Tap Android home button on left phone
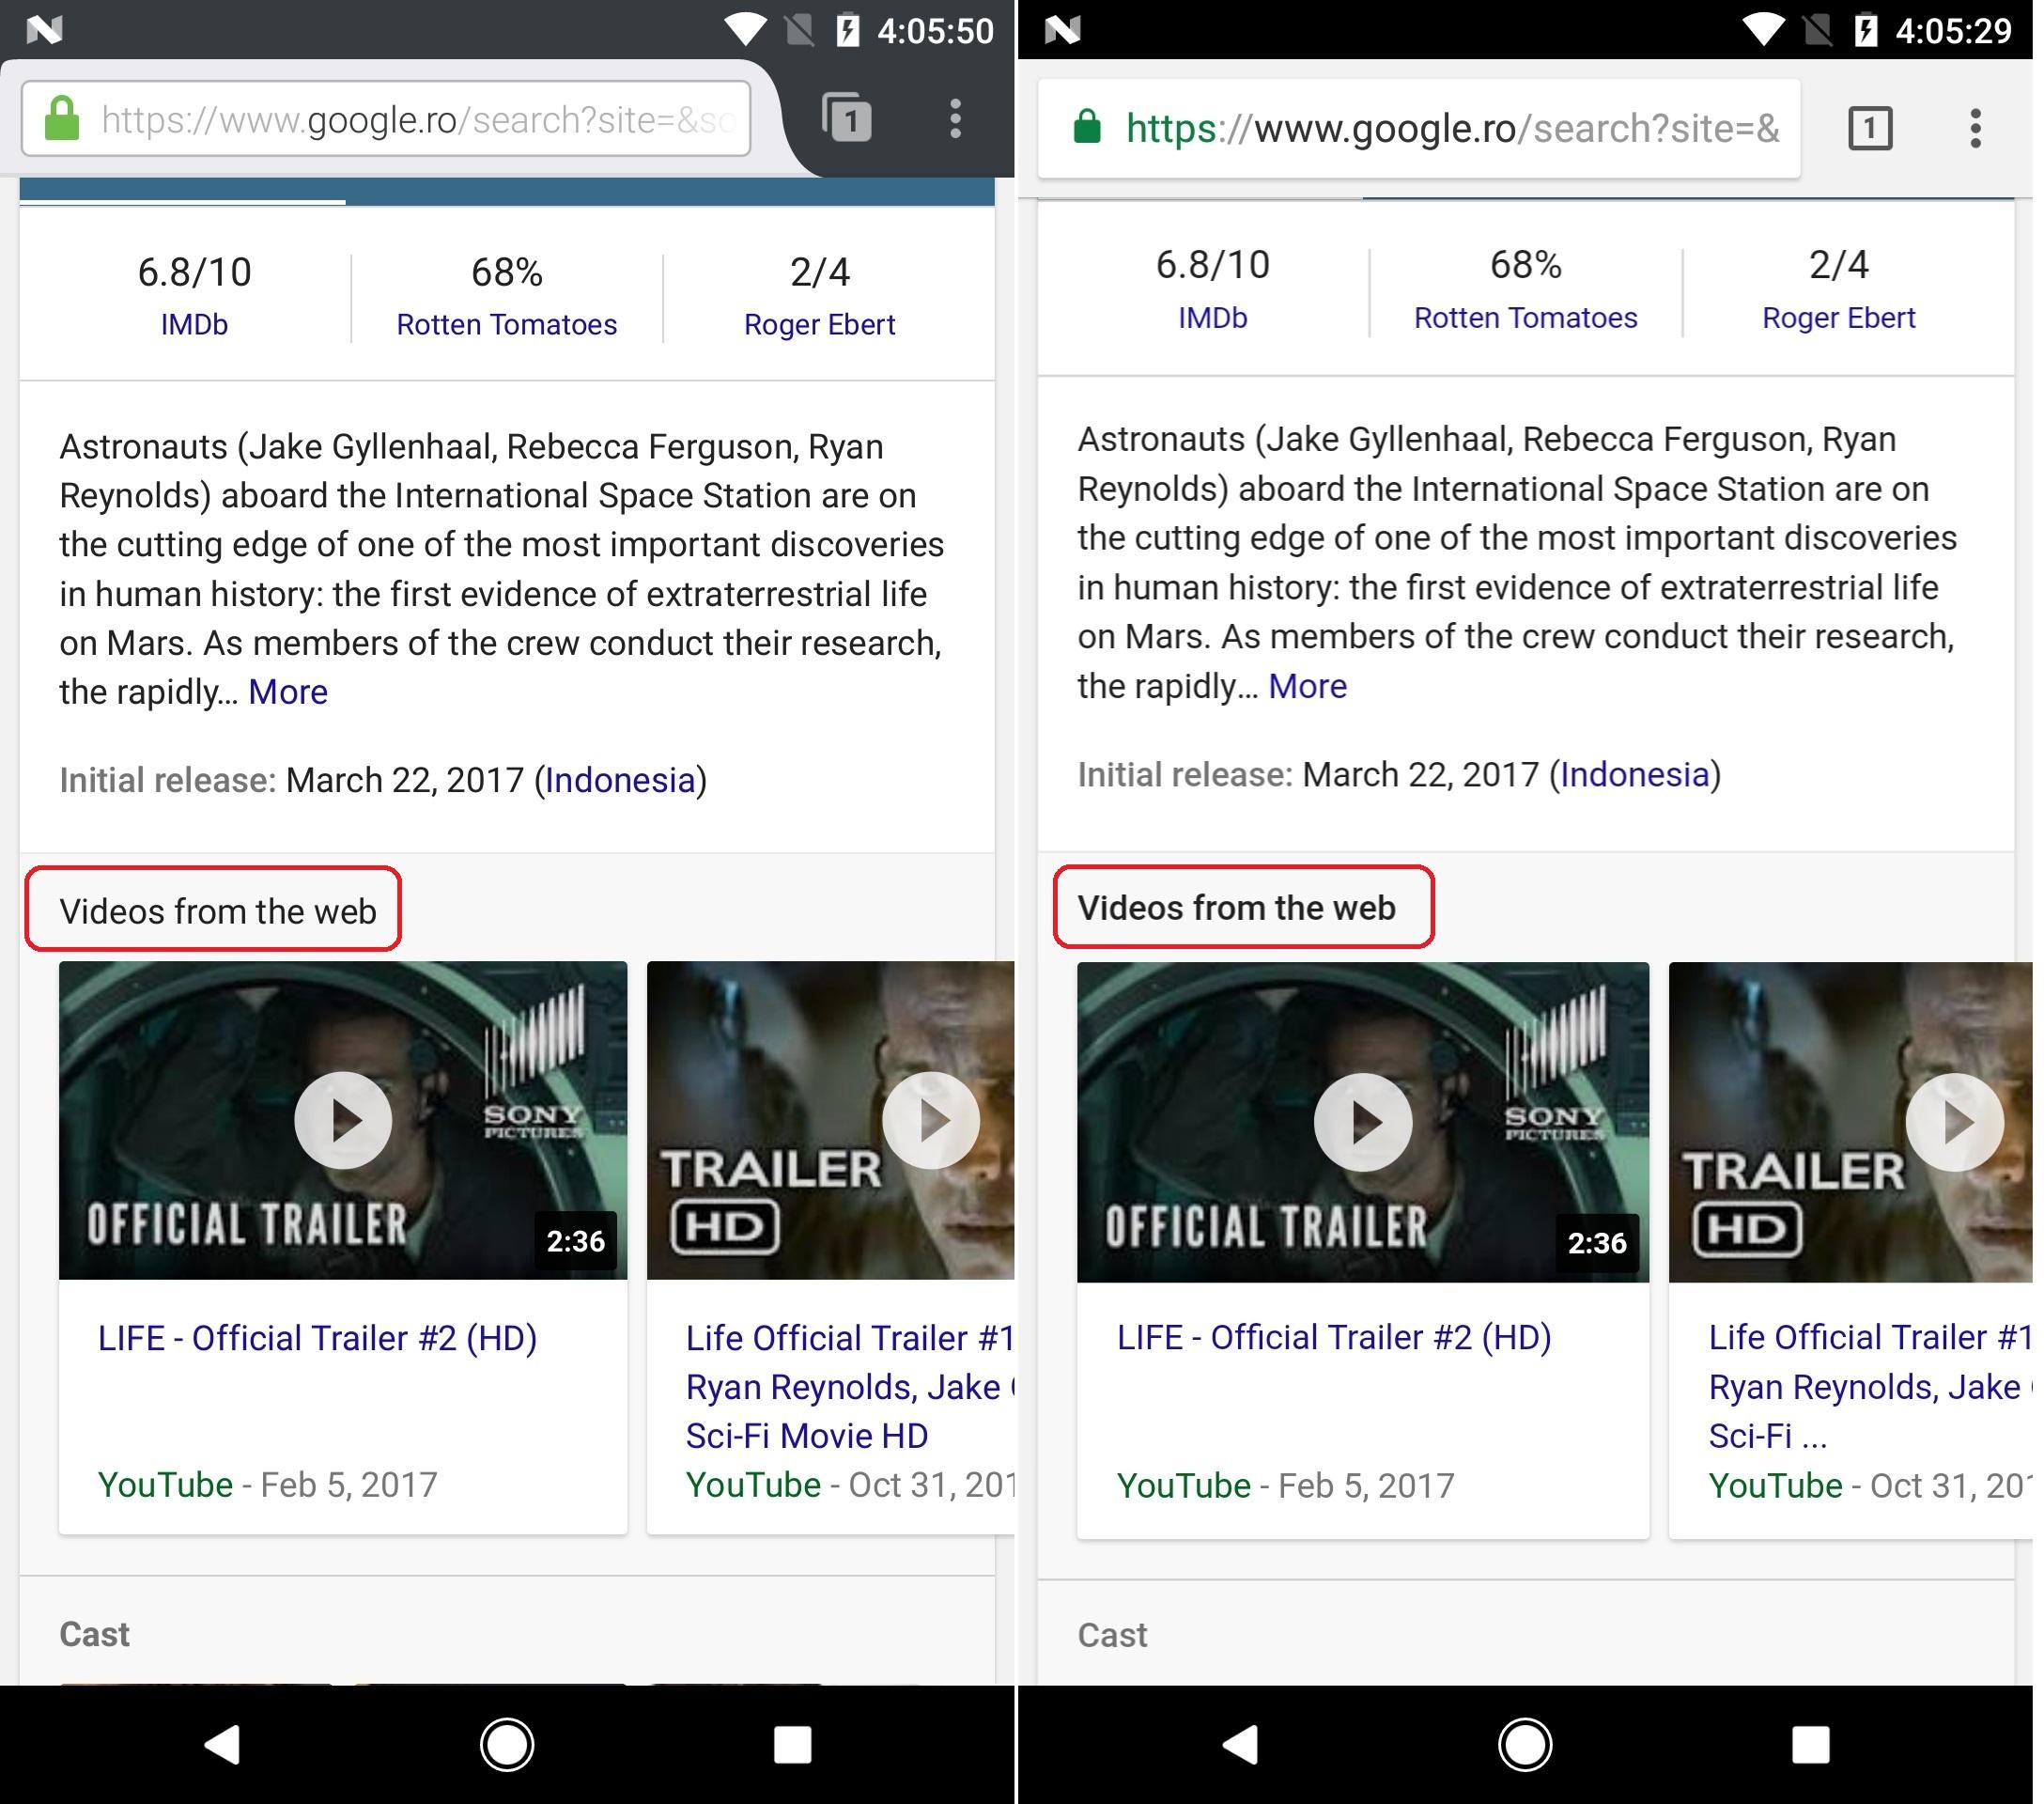Screen dimensions: 2044x1804 tap(507, 1745)
